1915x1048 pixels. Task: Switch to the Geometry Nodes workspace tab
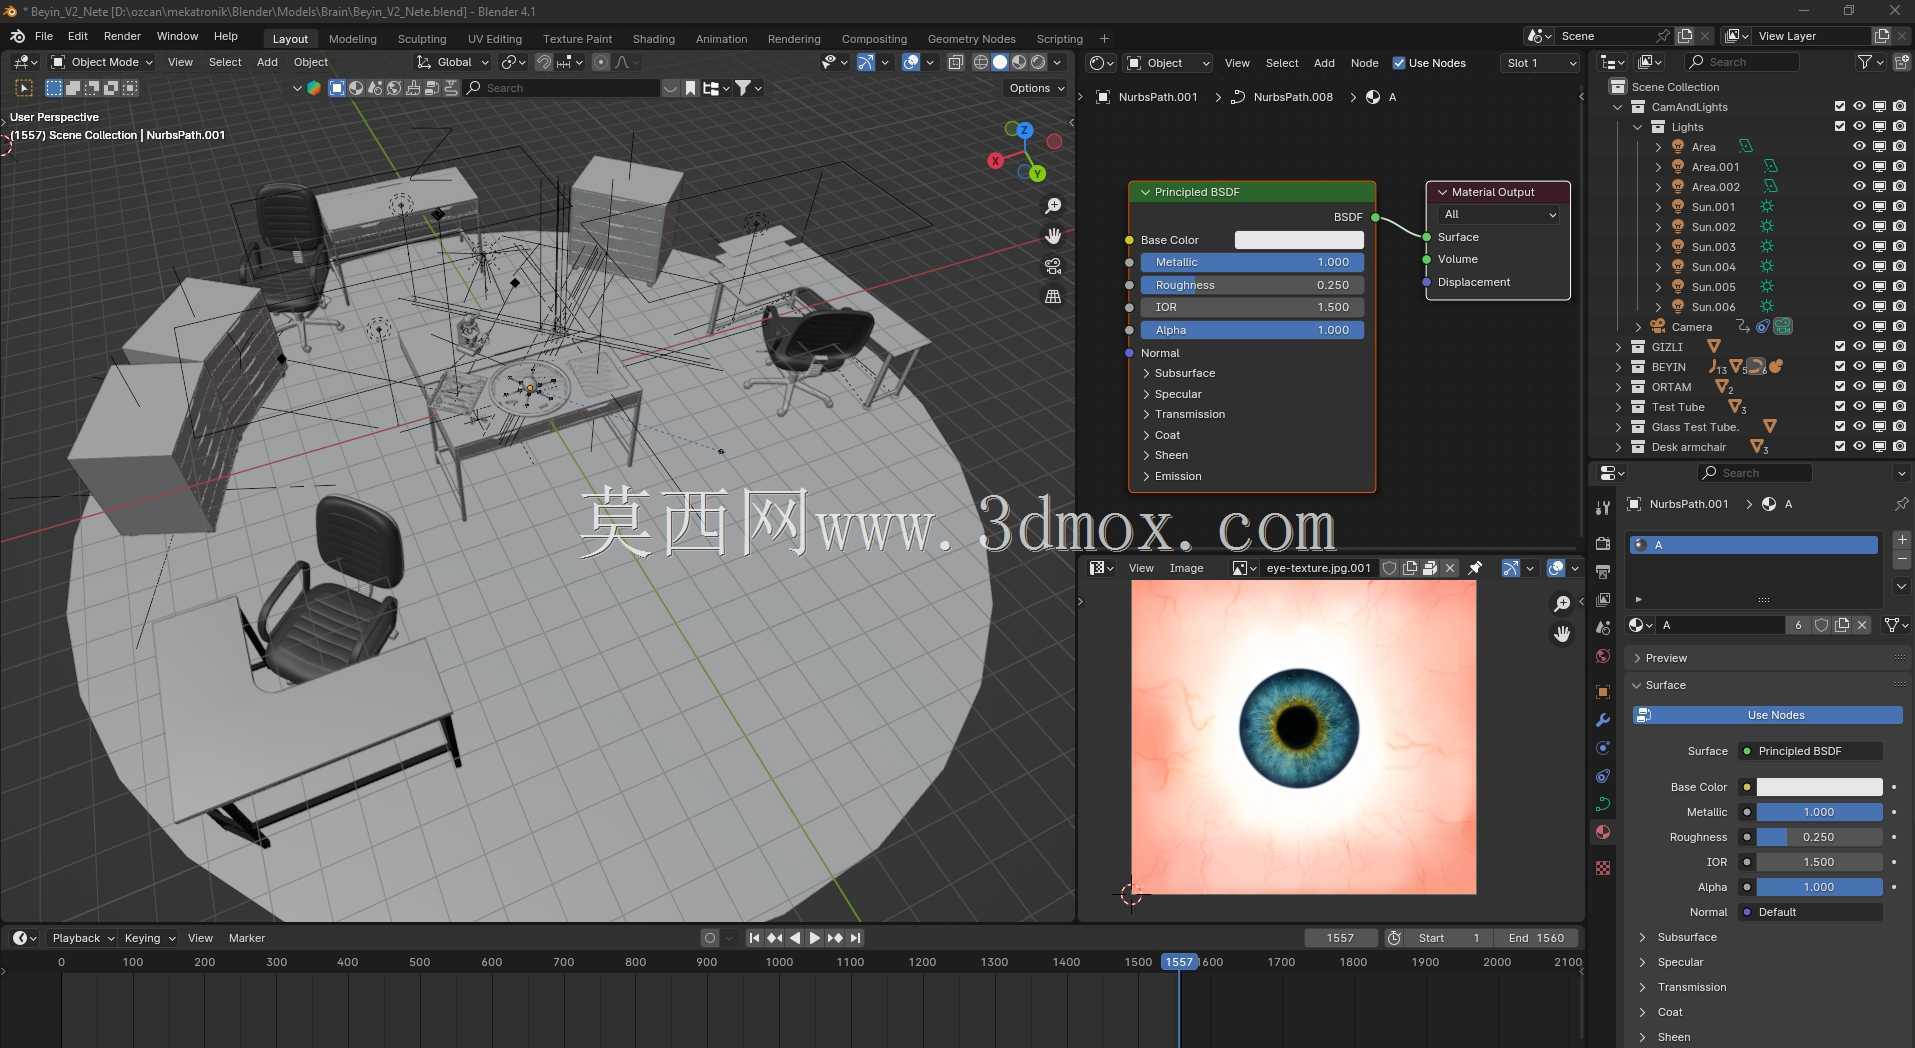click(x=971, y=39)
